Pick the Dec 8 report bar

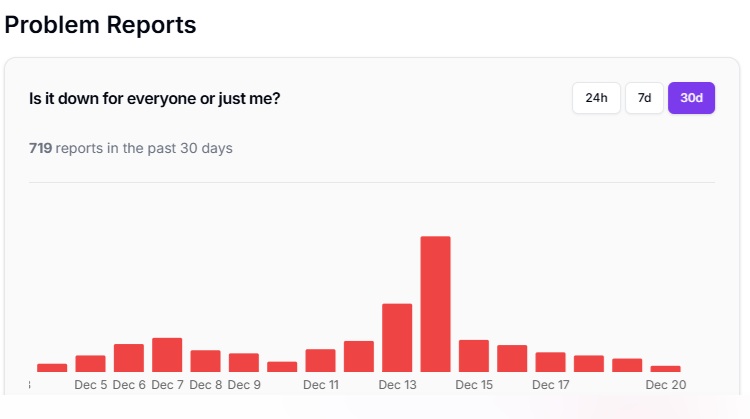tap(205, 360)
